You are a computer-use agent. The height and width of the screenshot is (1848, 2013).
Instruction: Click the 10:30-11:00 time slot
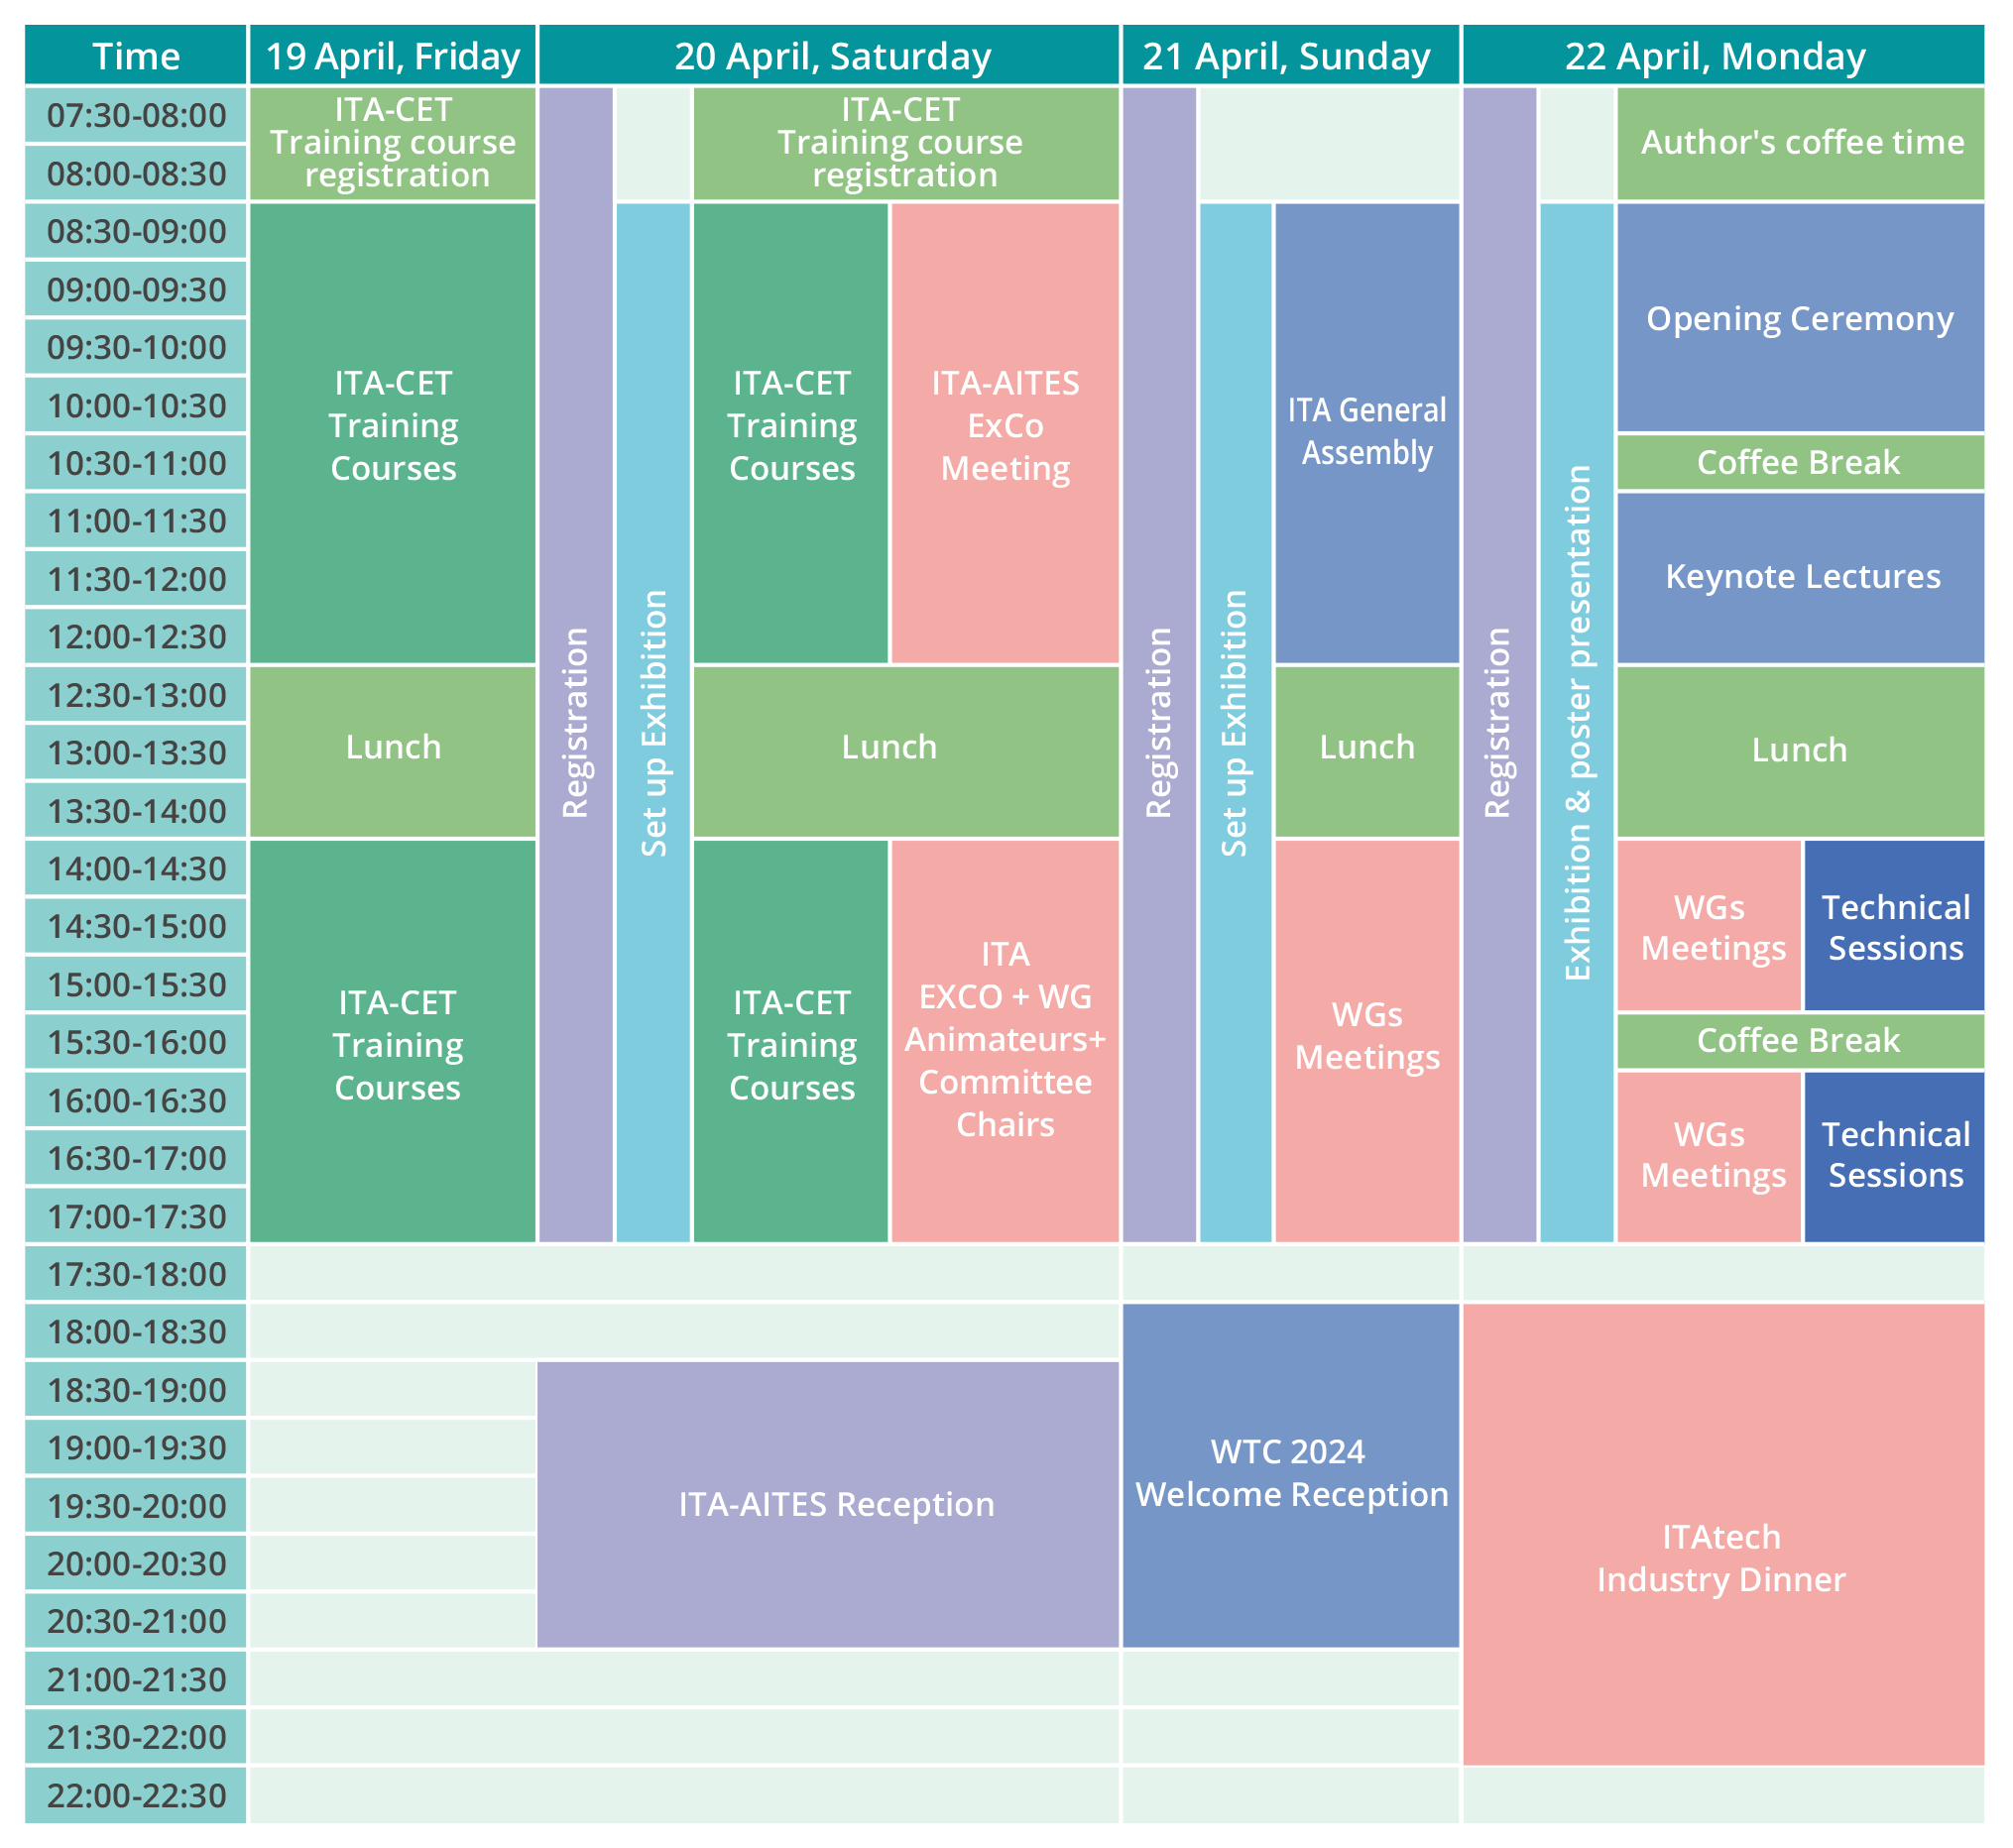click(136, 463)
